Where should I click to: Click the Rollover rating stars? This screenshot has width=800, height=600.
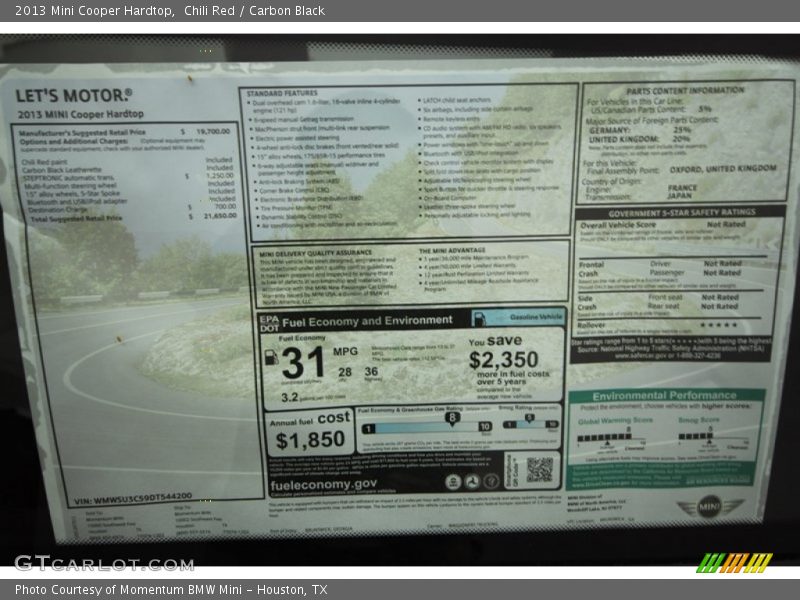pyautogui.click(x=718, y=324)
